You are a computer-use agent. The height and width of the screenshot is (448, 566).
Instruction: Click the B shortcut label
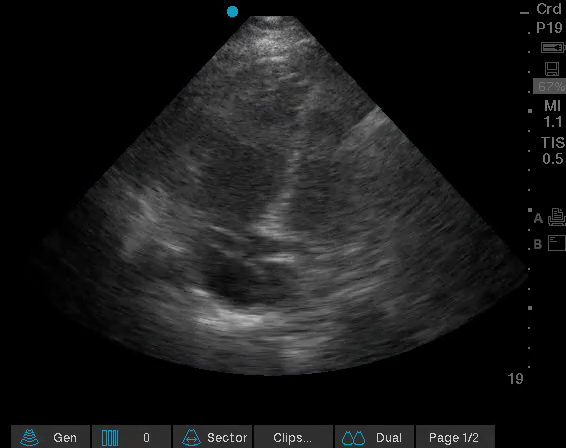pos(538,244)
